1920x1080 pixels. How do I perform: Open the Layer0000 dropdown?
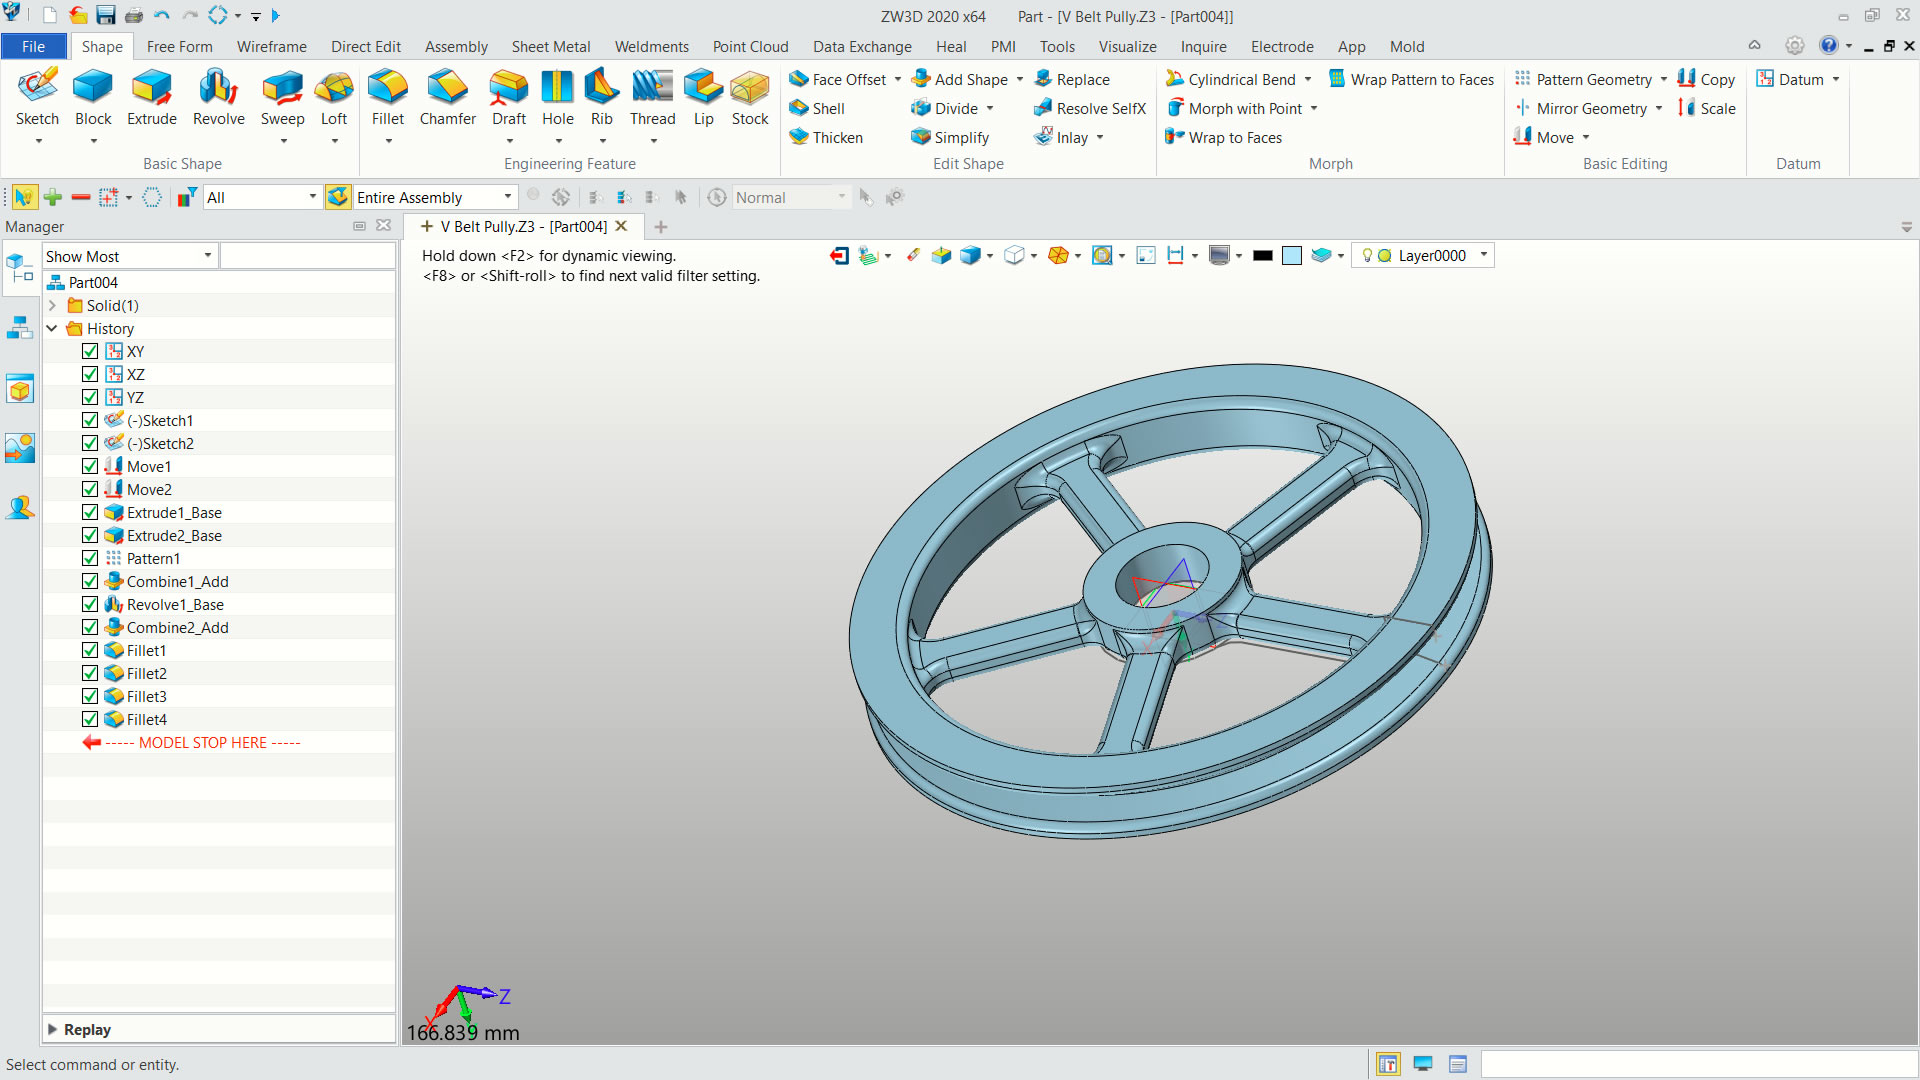(1484, 255)
